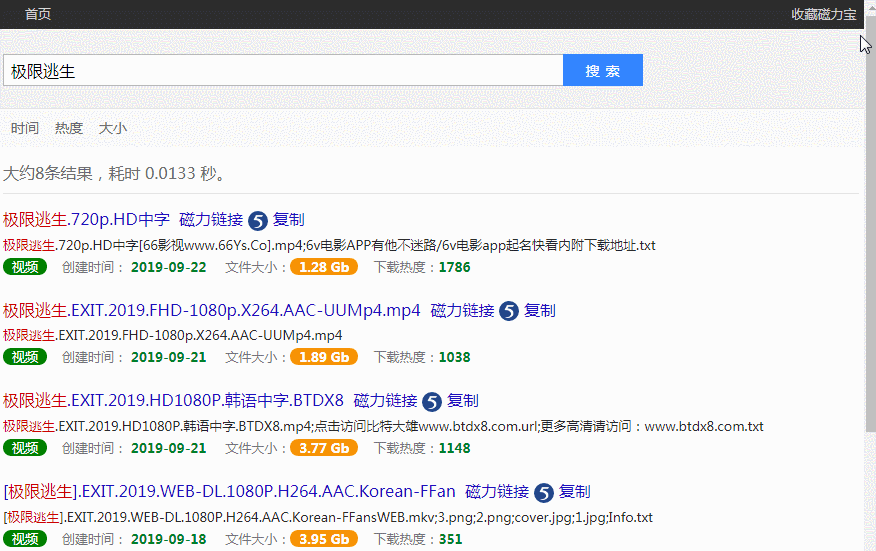Click the 视频 badge under the Korean-FFan result

tap(25, 539)
